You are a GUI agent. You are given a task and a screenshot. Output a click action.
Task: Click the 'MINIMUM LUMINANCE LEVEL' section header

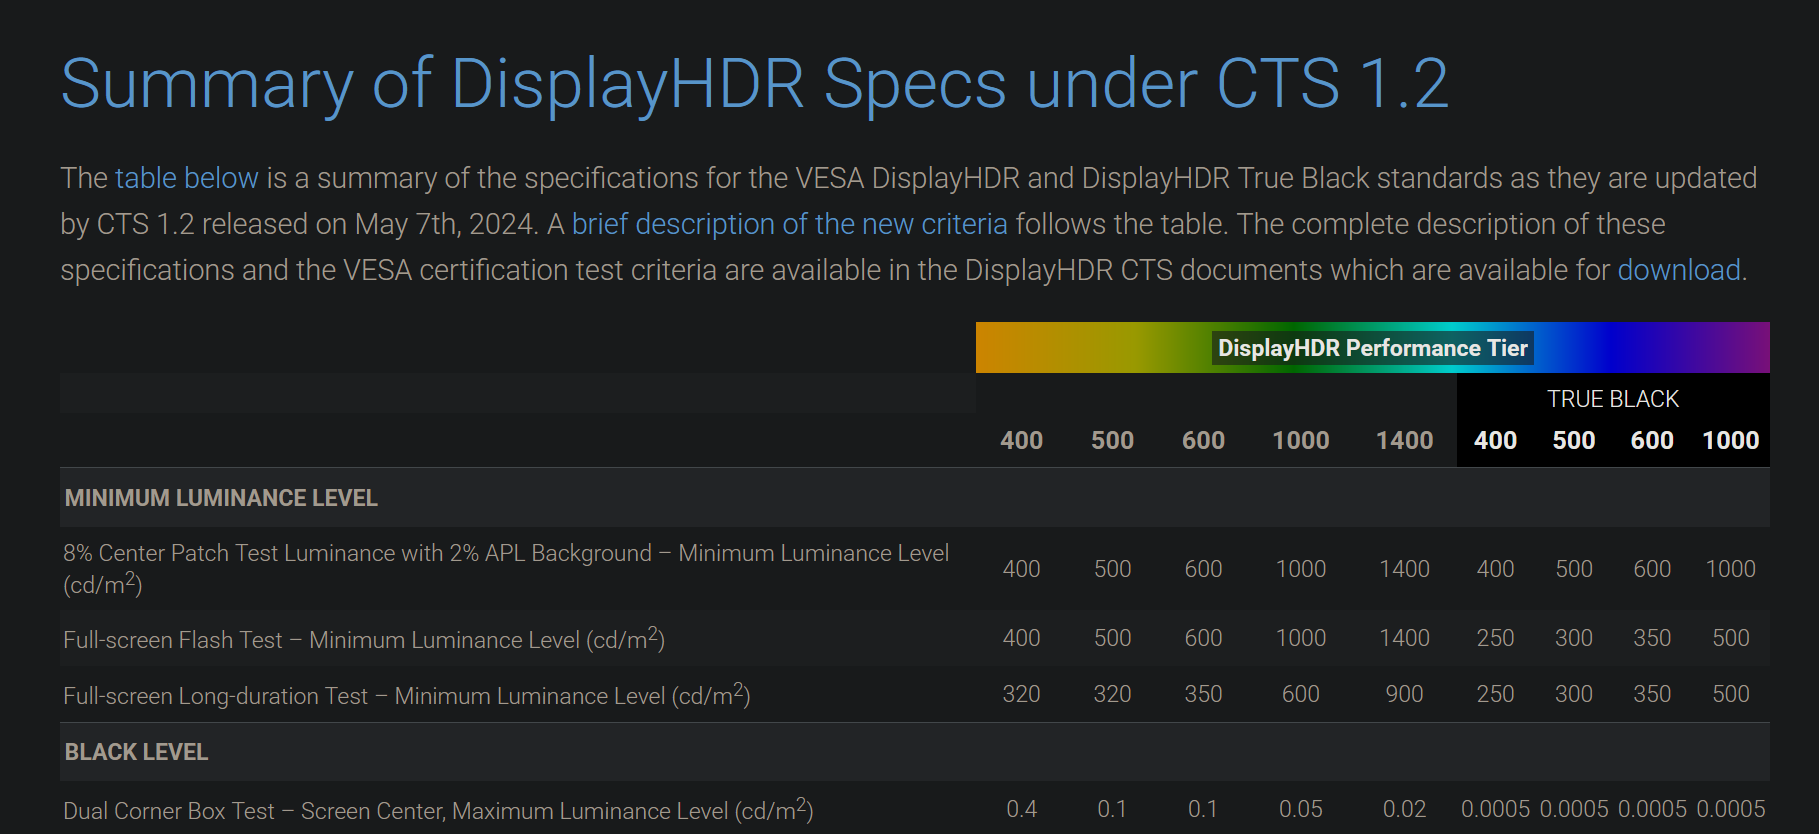pyautogui.click(x=221, y=498)
